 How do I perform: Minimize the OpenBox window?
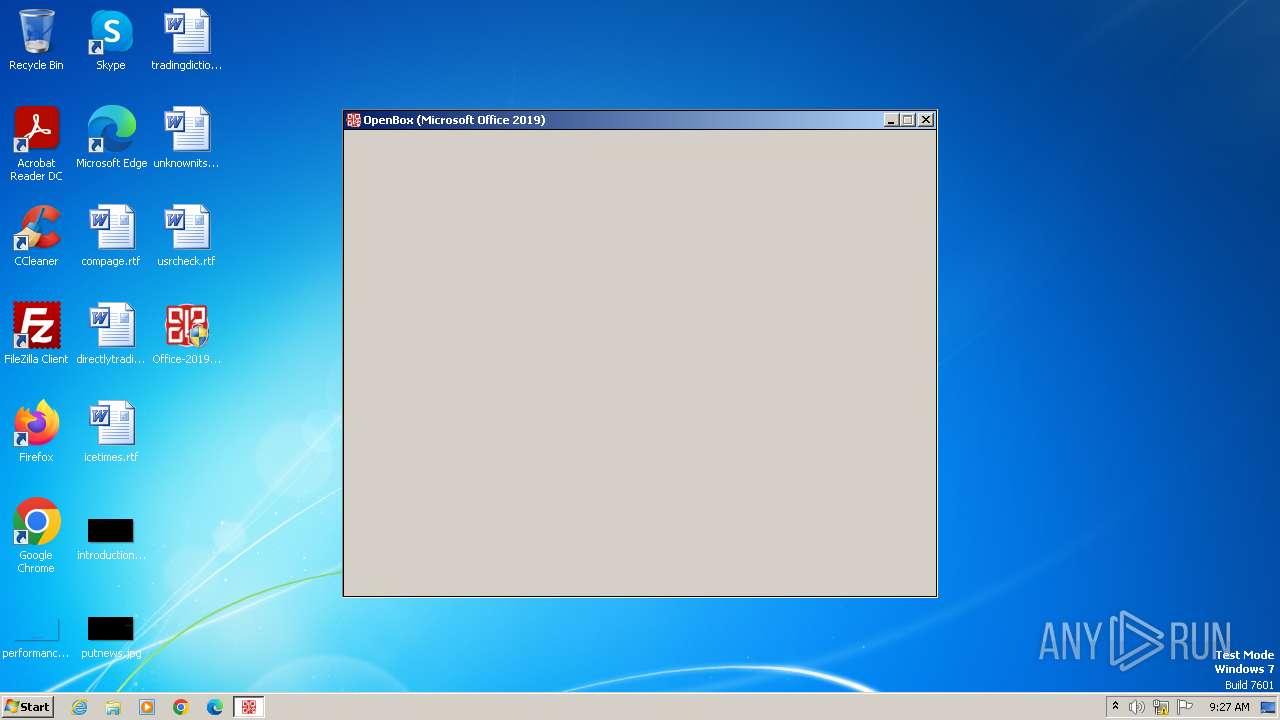click(891, 120)
